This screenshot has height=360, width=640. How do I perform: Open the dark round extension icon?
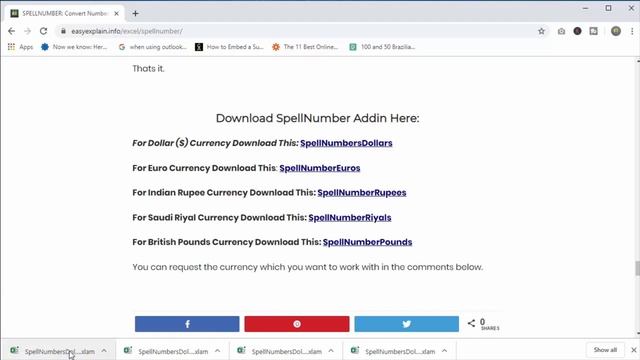click(x=577, y=31)
